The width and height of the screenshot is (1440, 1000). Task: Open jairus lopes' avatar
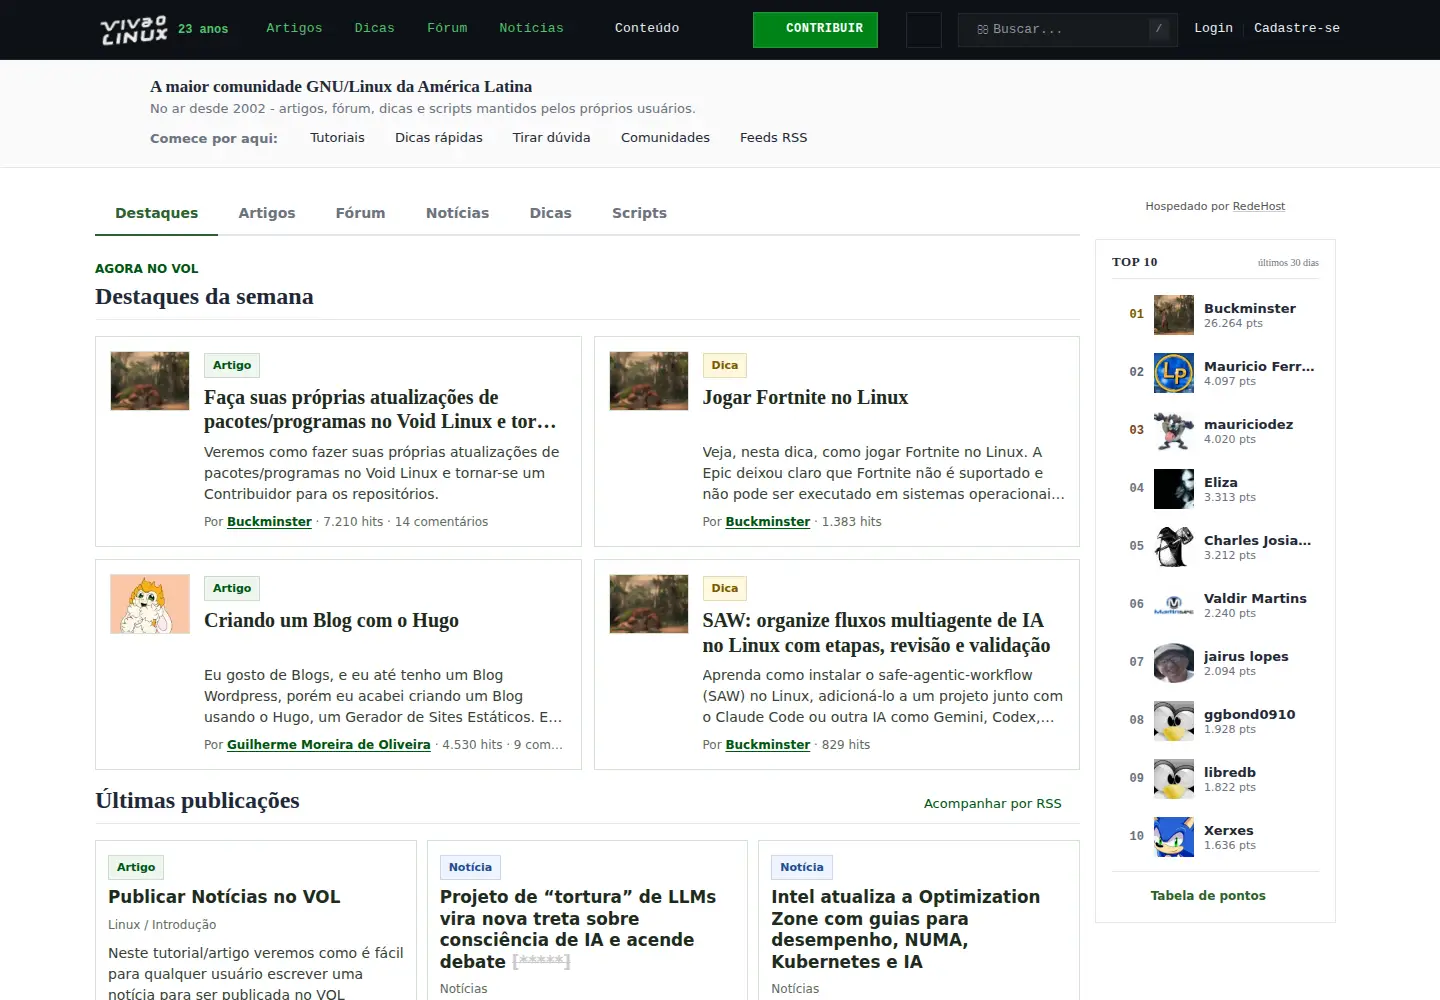pos(1174,663)
